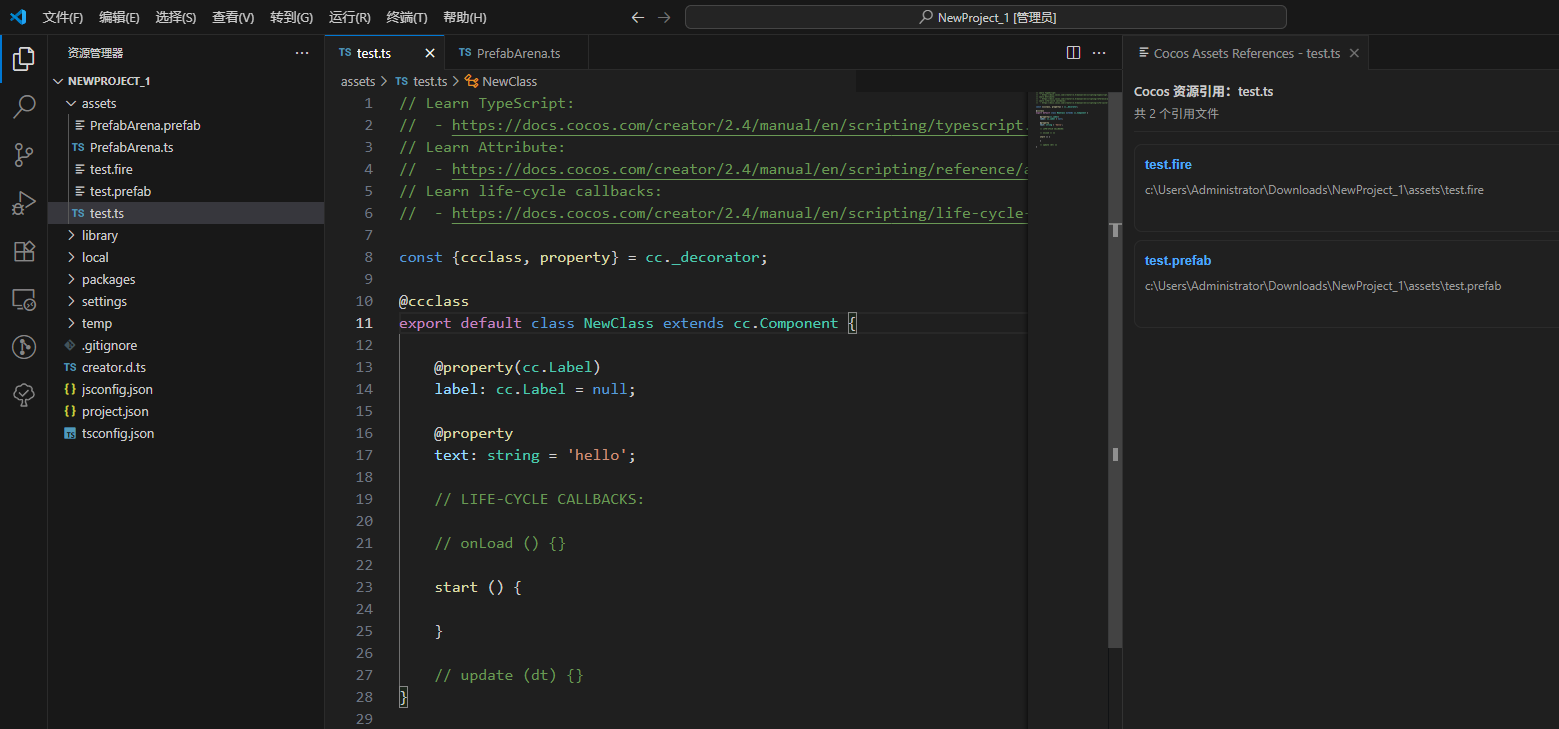The height and width of the screenshot is (729, 1559).
Task: Close the test.ts editor tab
Action: click(430, 53)
